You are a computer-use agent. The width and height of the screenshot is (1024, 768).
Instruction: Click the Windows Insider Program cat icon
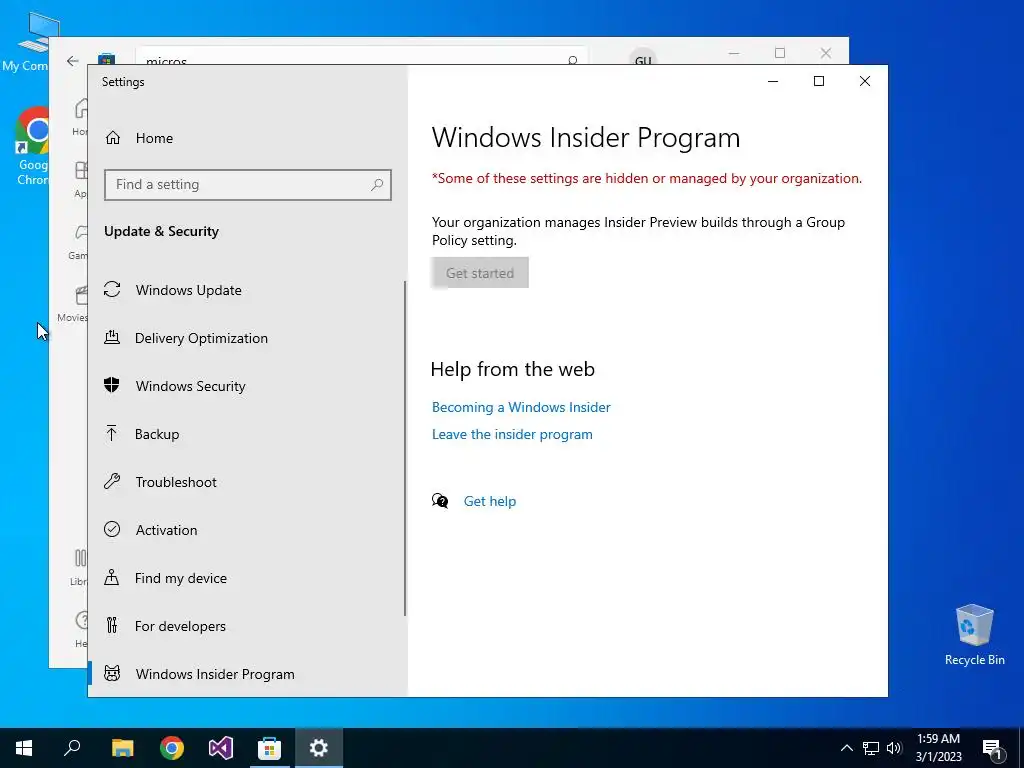point(112,673)
